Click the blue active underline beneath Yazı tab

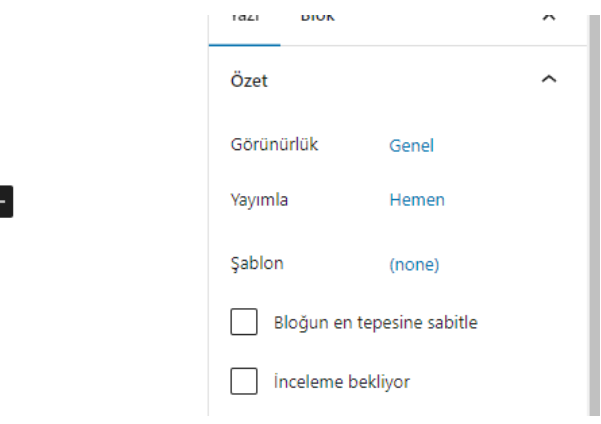tap(245, 43)
